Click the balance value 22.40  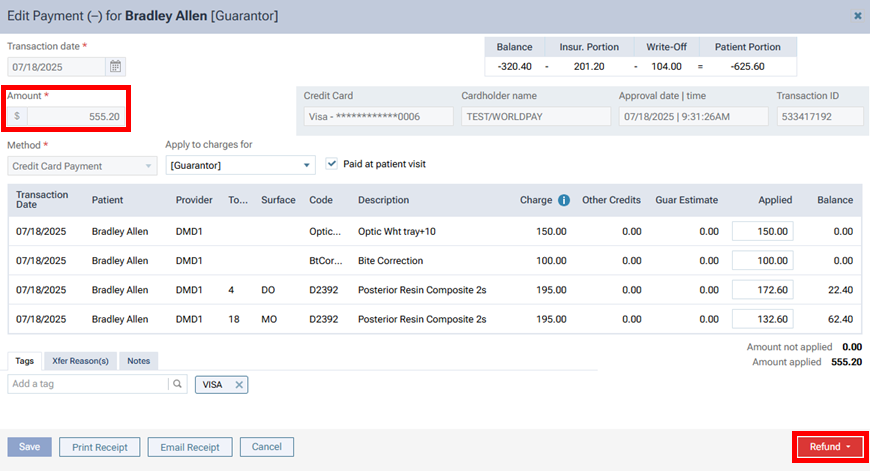pyautogui.click(x=840, y=290)
